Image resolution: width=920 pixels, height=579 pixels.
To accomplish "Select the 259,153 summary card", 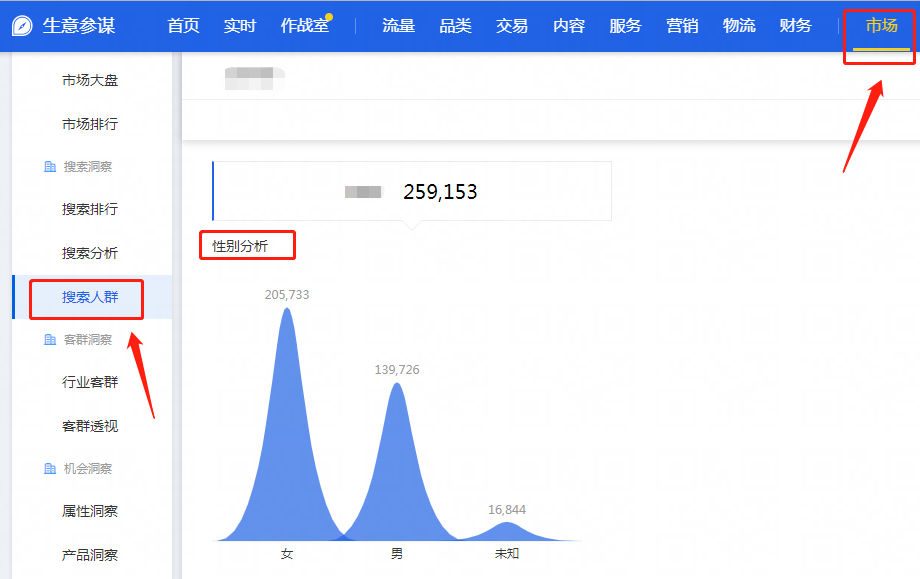I will point(412,191).
